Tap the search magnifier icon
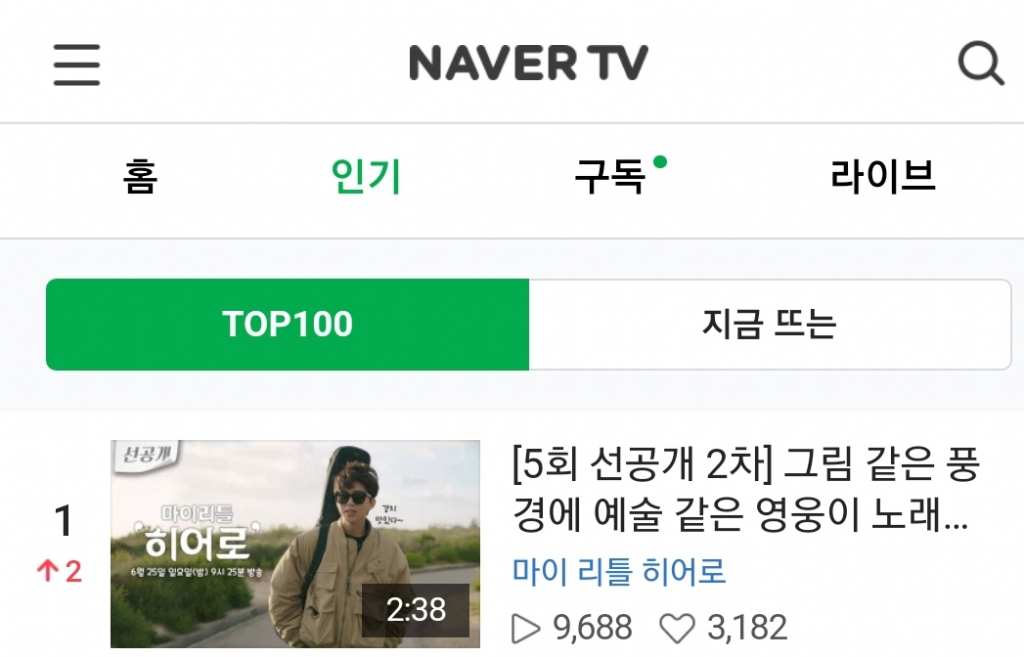Viewport: 1024px width, 657px height. click(x=980, y=63)
